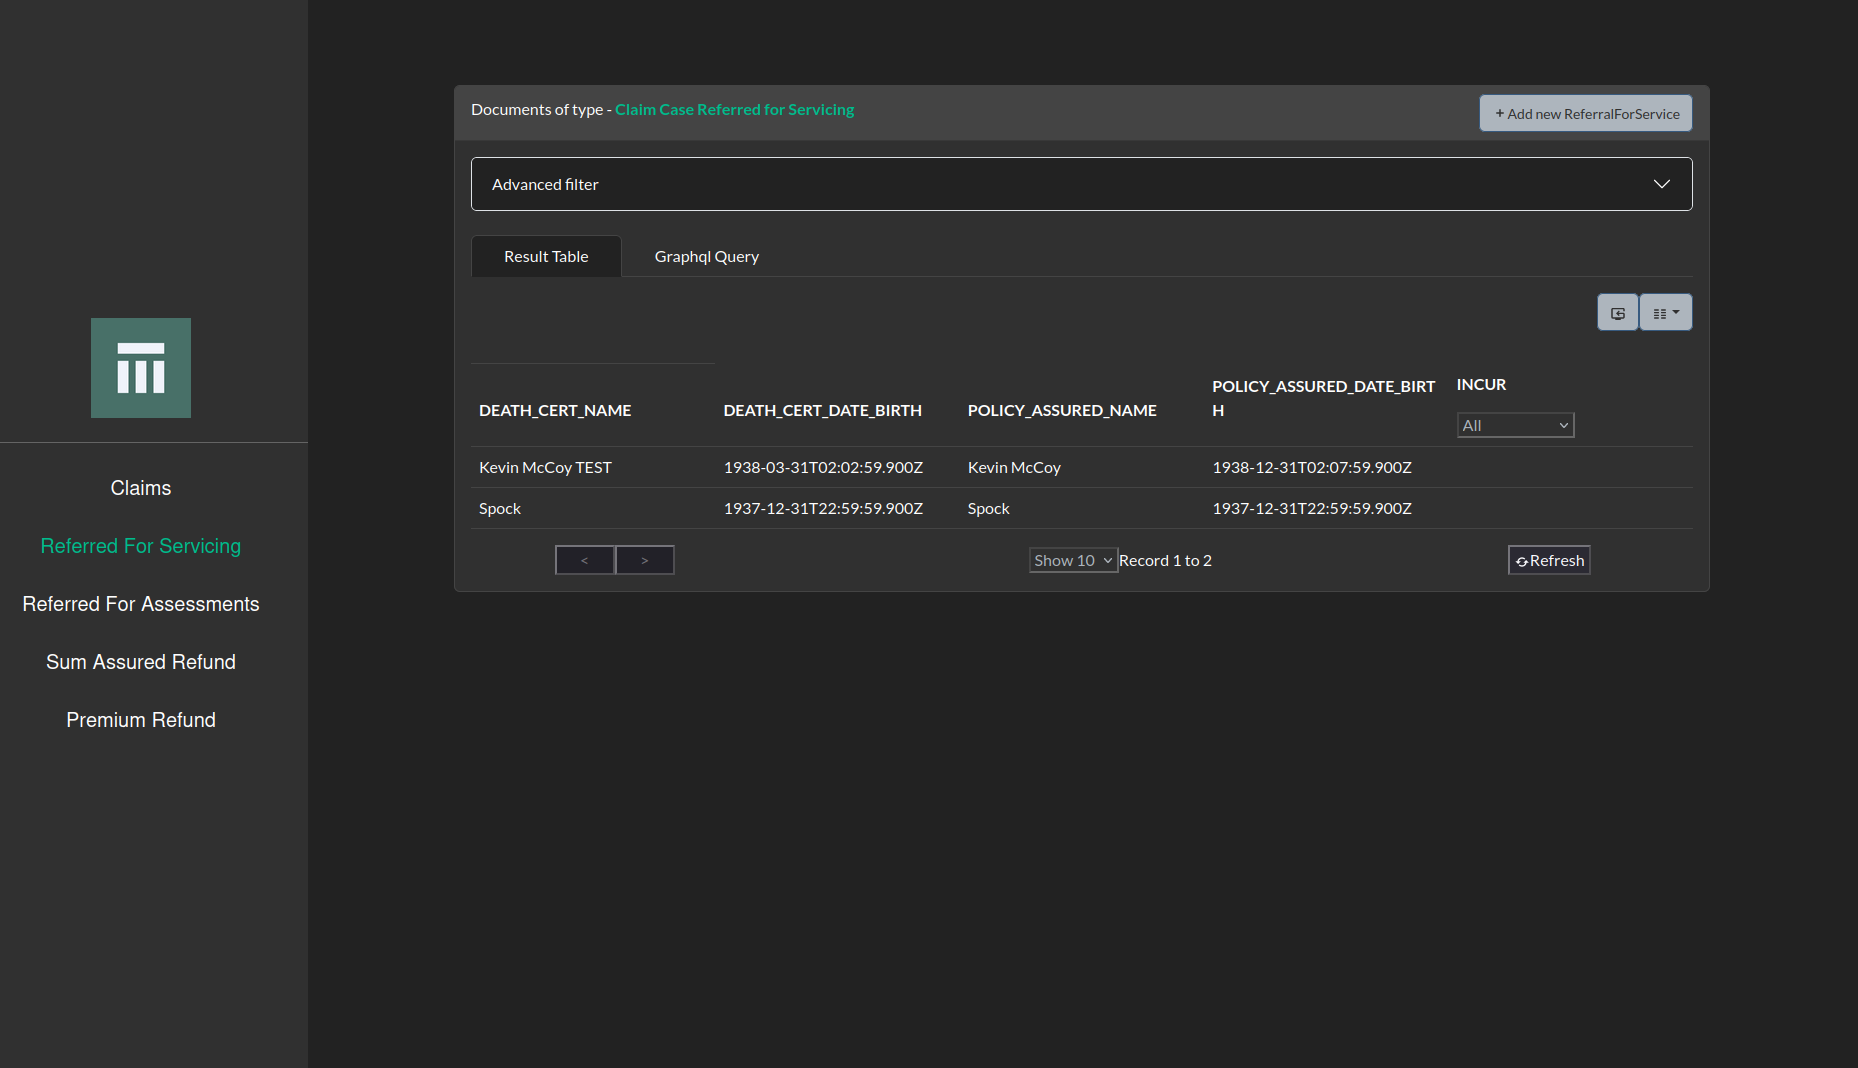The image size is (1858, 1068).
Task: Sort by POLICY_ASSURED_DATE_BIRTH column header
Action: pyautogui.click(x=1324, y=398)
